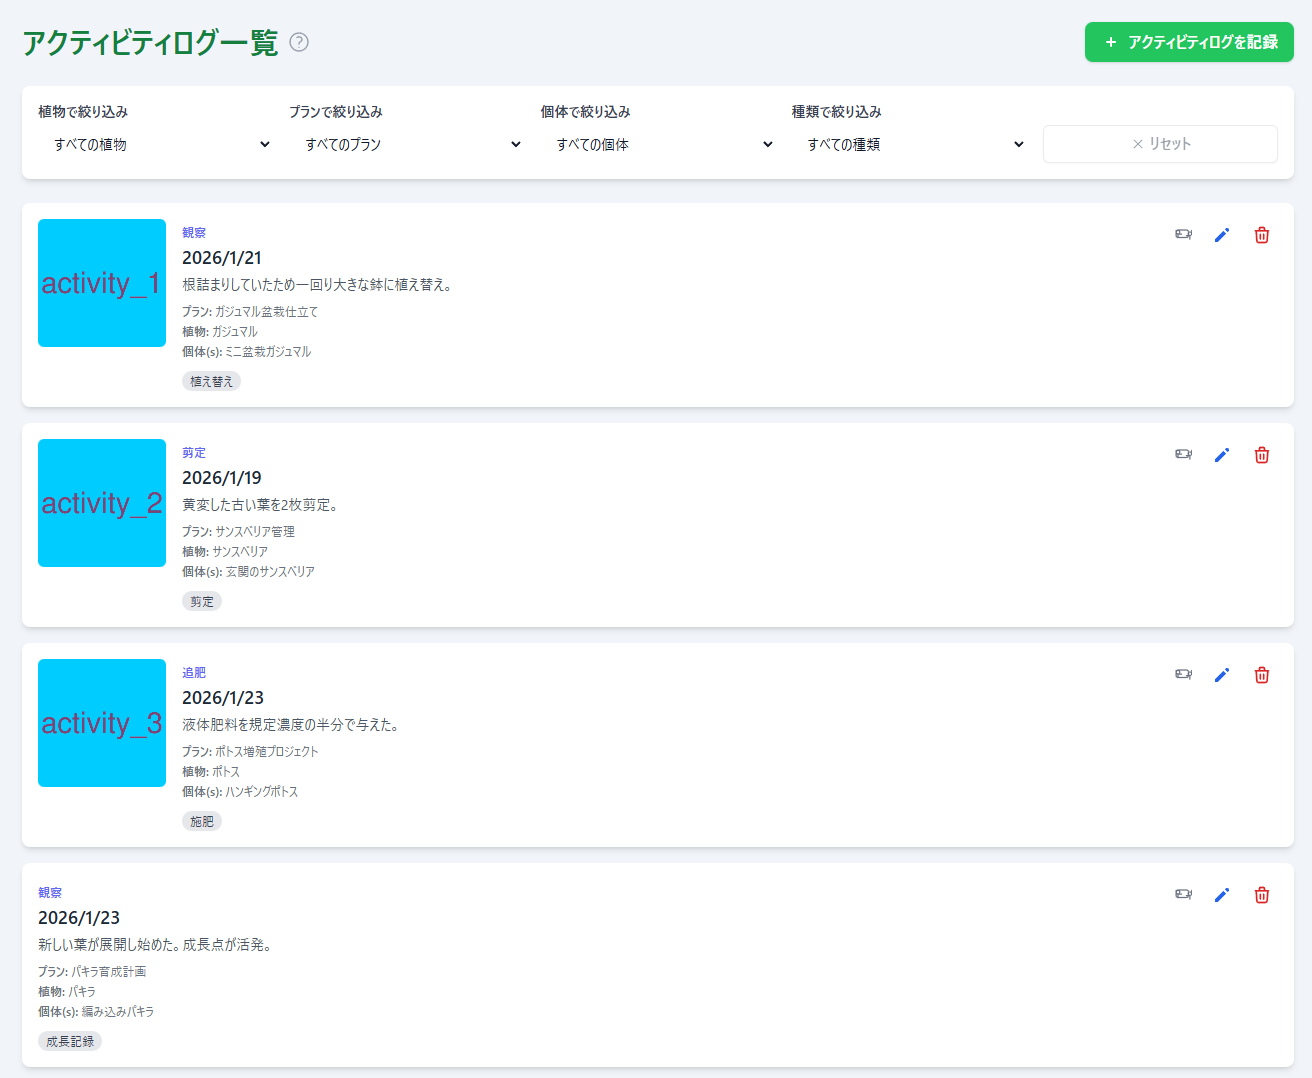Click the text 個体(s): 玄関のサンスベリア
The image size is (1312, 1078).
click(248, 572)
